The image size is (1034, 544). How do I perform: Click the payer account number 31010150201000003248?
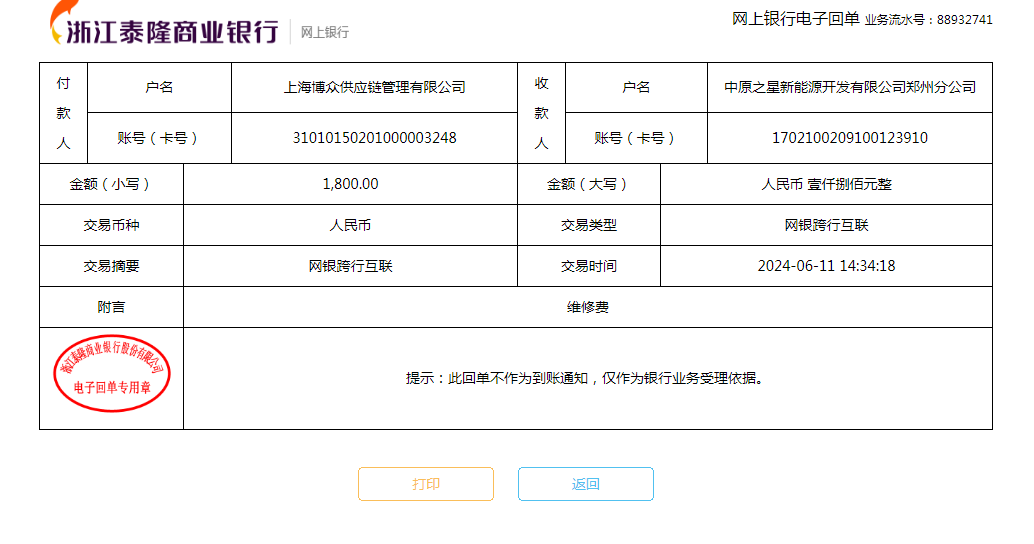374,138
